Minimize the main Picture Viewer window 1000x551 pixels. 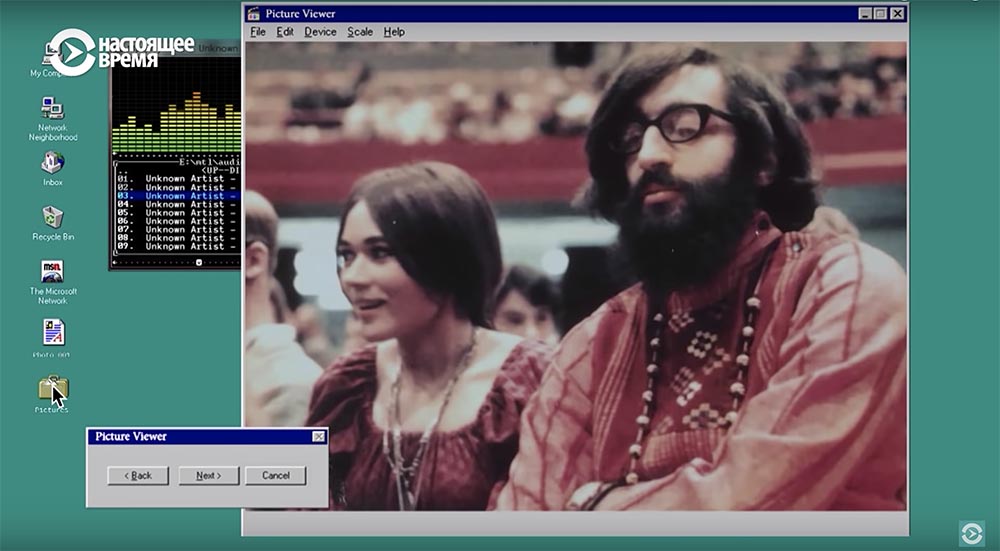point(865,13)
